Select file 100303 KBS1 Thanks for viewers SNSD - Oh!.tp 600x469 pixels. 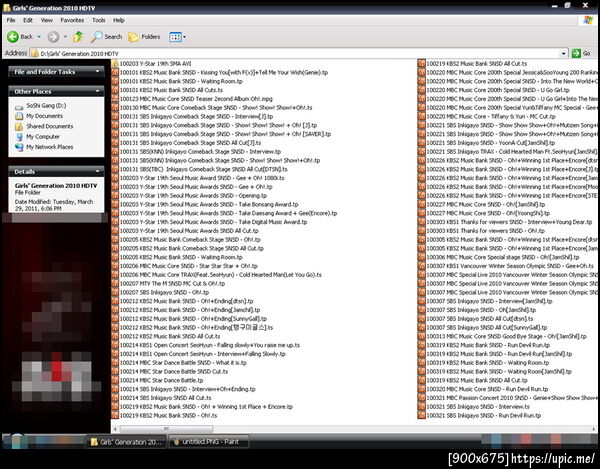point(481,231)
